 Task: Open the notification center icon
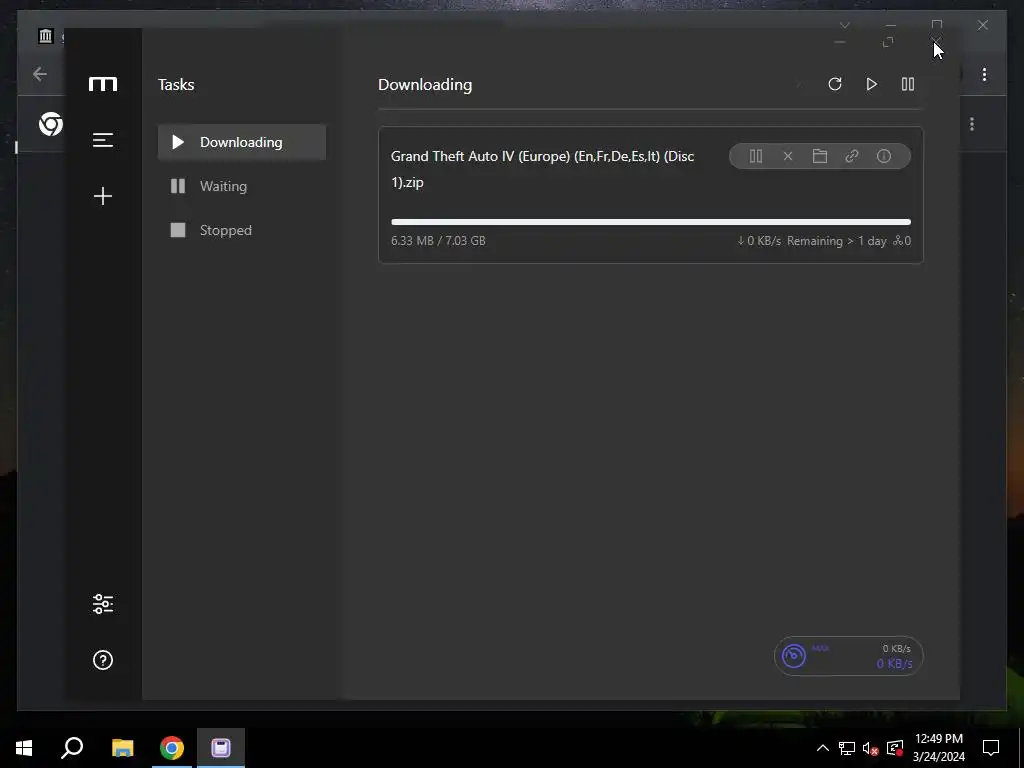pyautogui.click(x=991, y=748)
